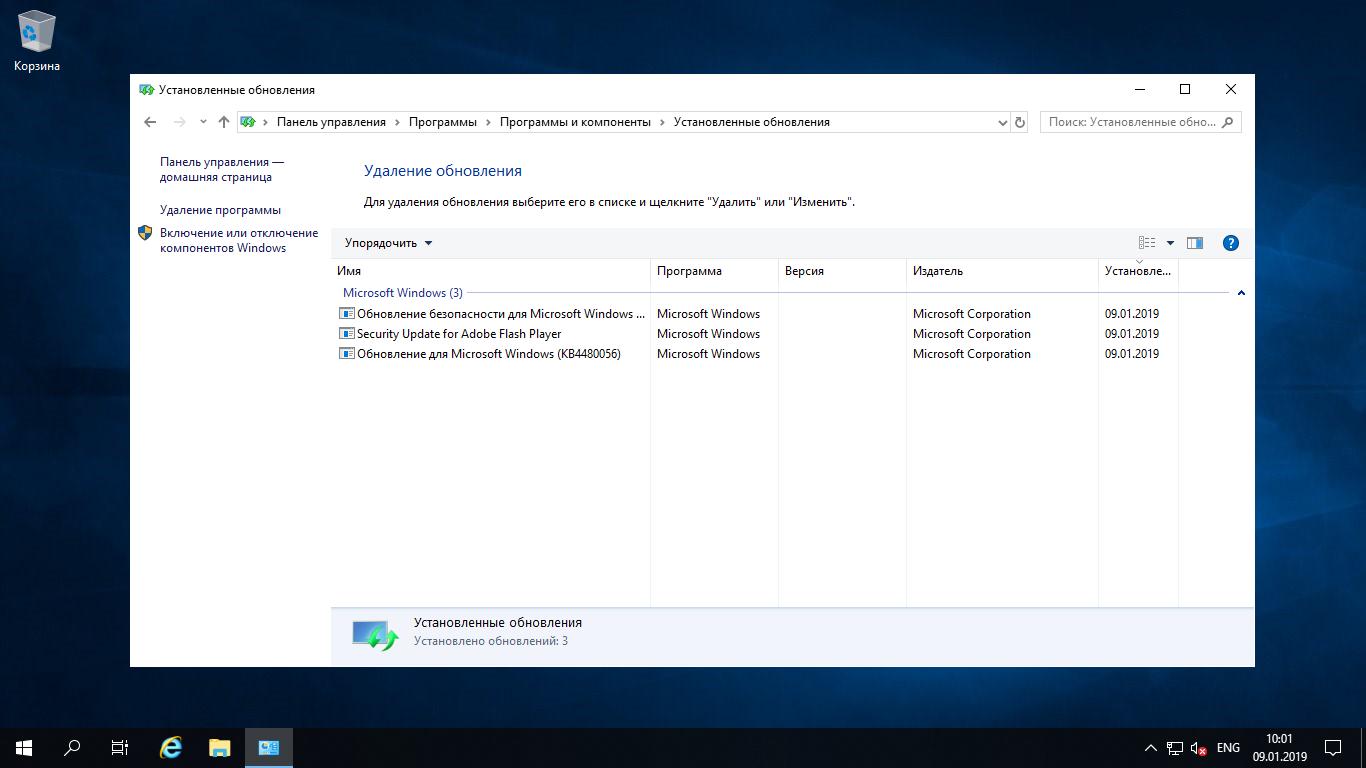Open File Explorer from the taskbar
The image size is (1366, 768).
(x=220, y=747)
